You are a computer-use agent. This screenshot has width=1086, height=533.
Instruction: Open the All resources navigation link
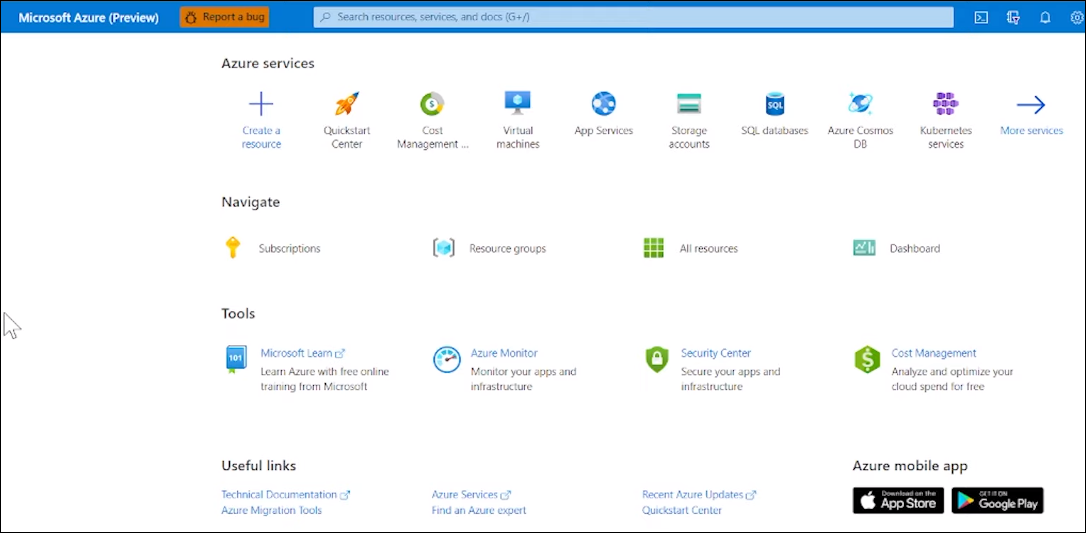[x=709, y=249]
